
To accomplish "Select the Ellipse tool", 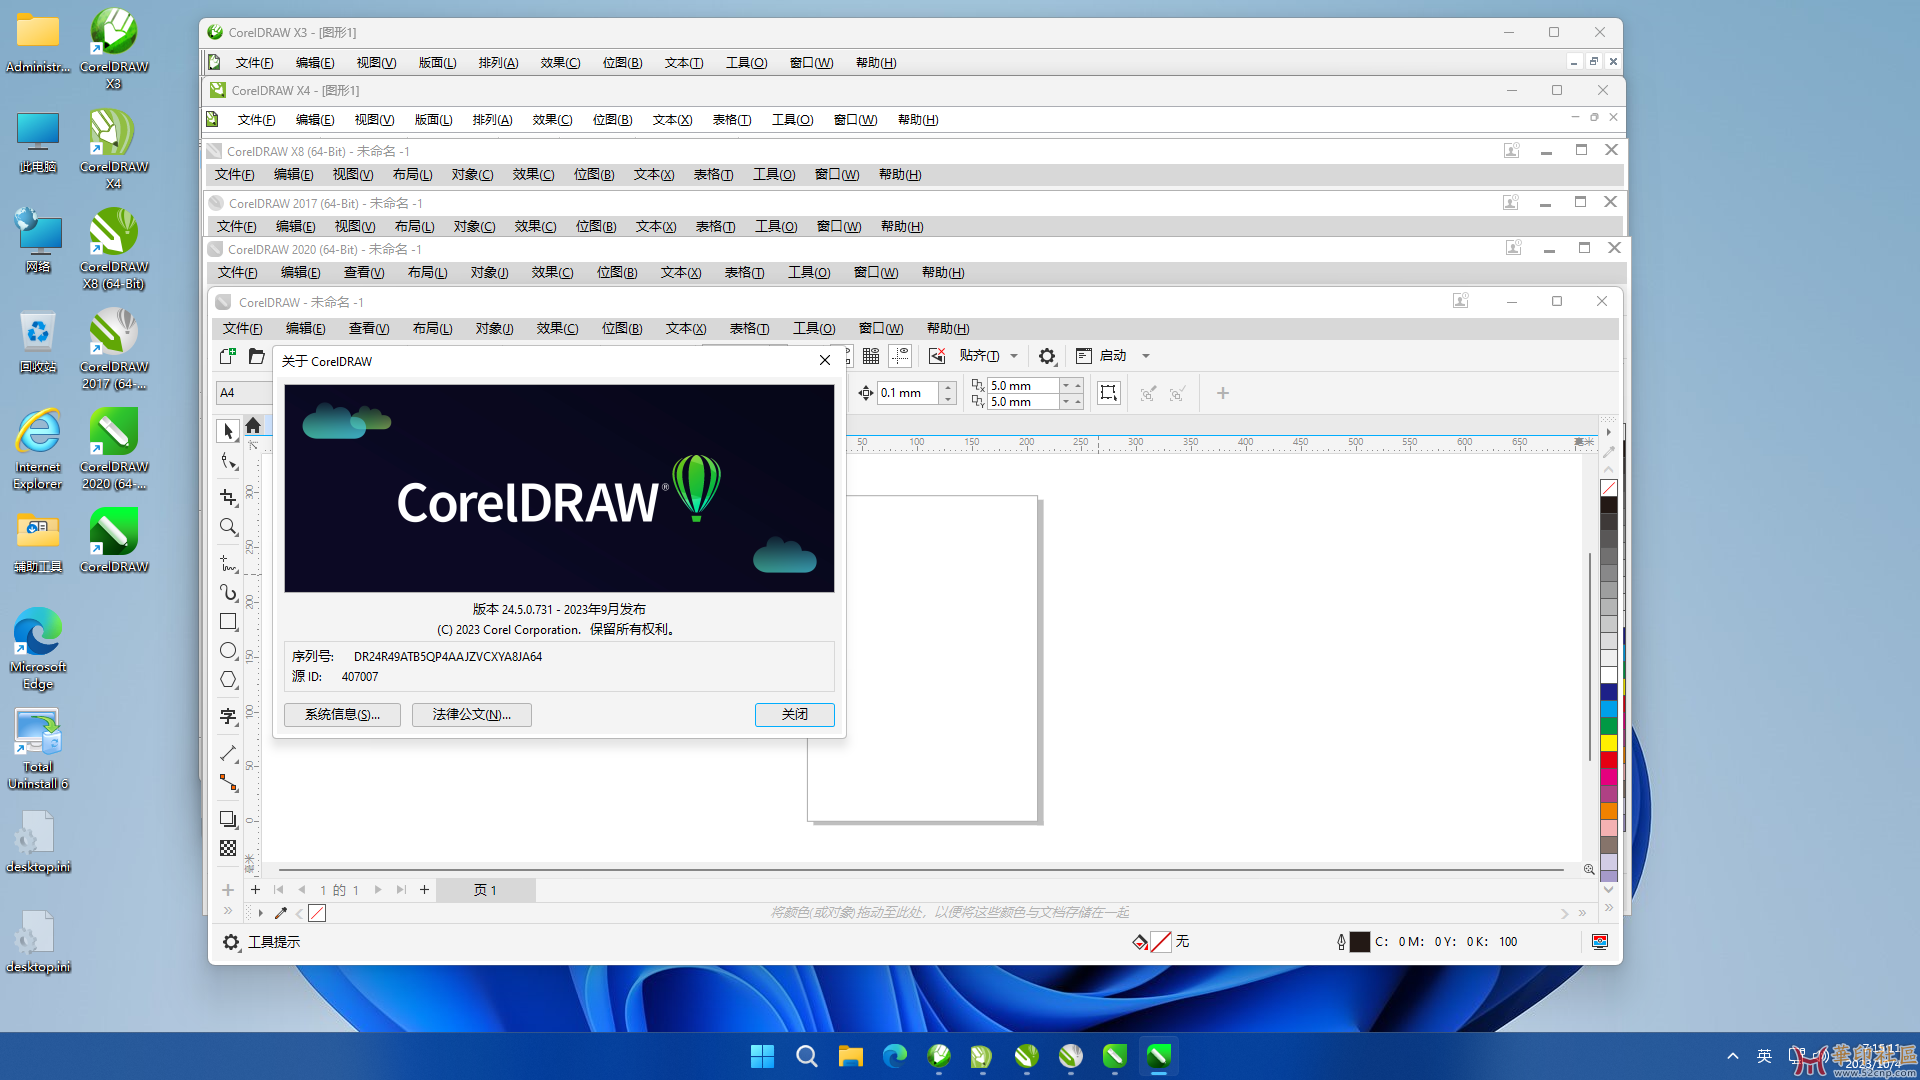I will pos(228,651).
